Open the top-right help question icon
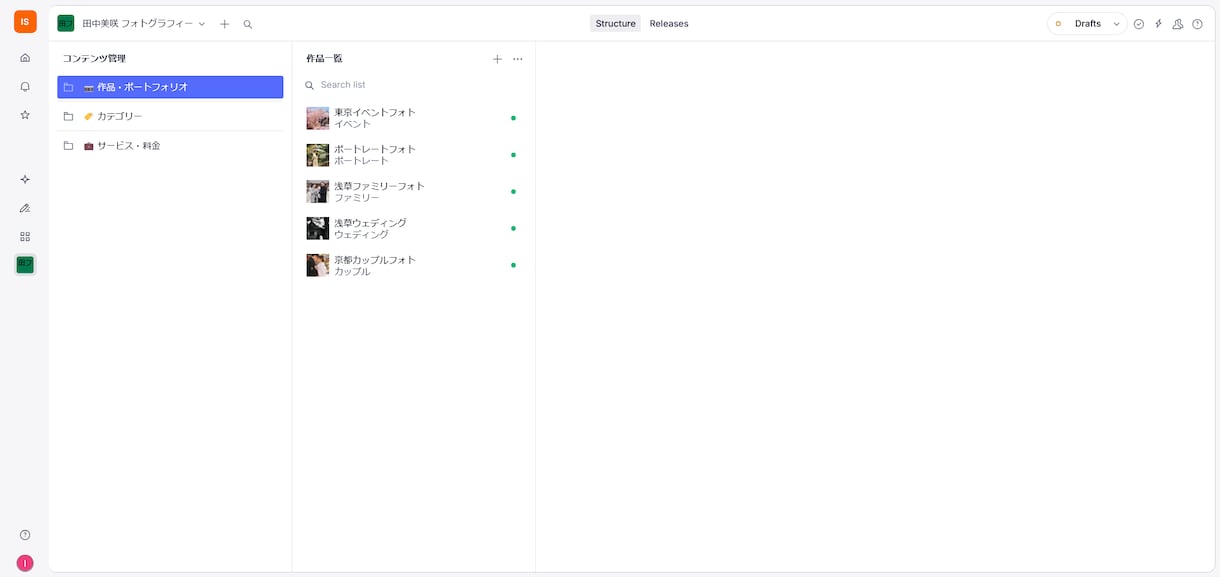This screenshot has height=577, width=1220. coord(1197,24)
